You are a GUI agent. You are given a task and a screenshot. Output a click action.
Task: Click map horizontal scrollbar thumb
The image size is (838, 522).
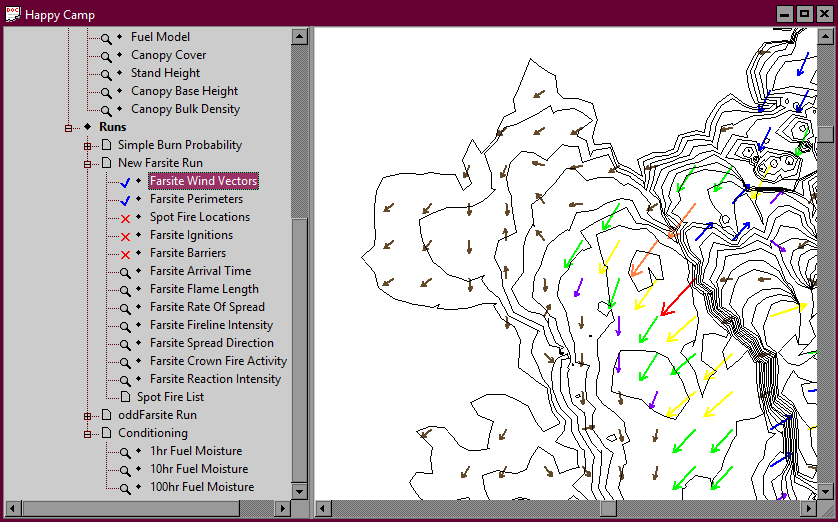point(608,508)
